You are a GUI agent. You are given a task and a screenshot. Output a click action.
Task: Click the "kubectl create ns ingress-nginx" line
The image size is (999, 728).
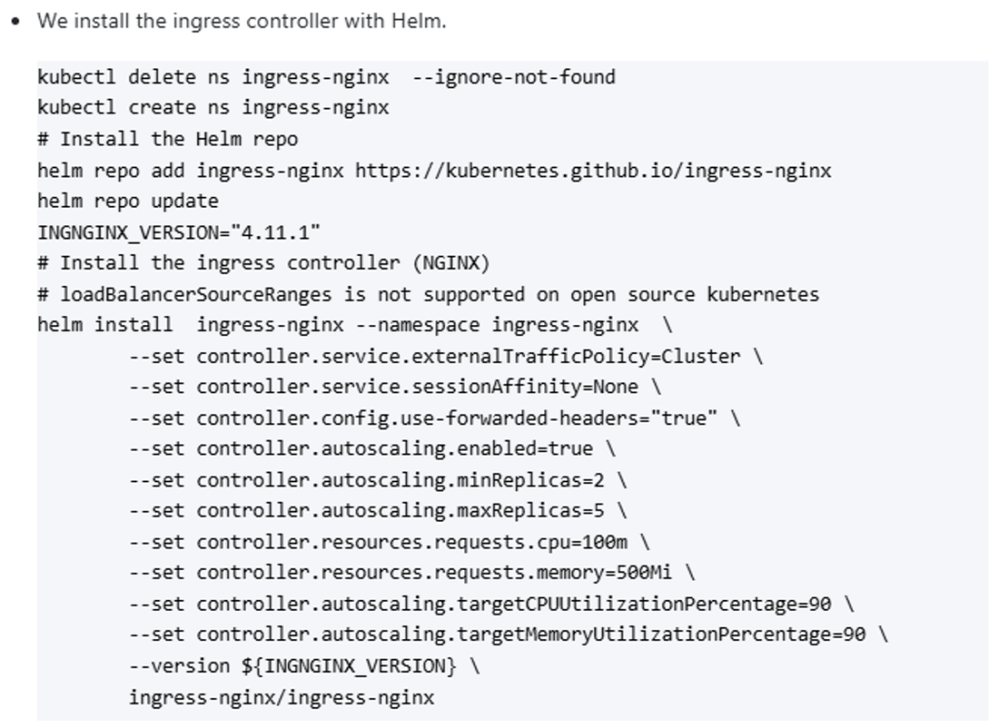tap(213, 108)
